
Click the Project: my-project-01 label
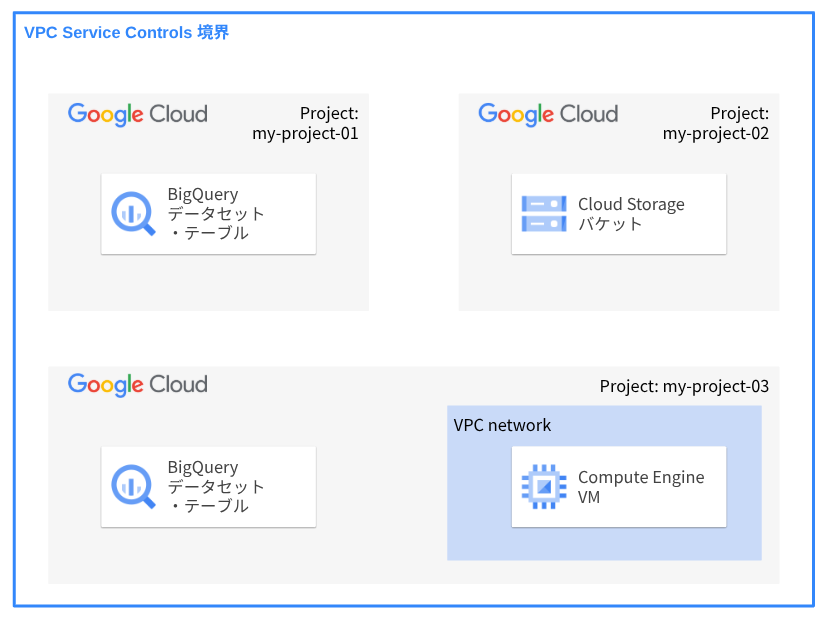(x=305, y=123)
